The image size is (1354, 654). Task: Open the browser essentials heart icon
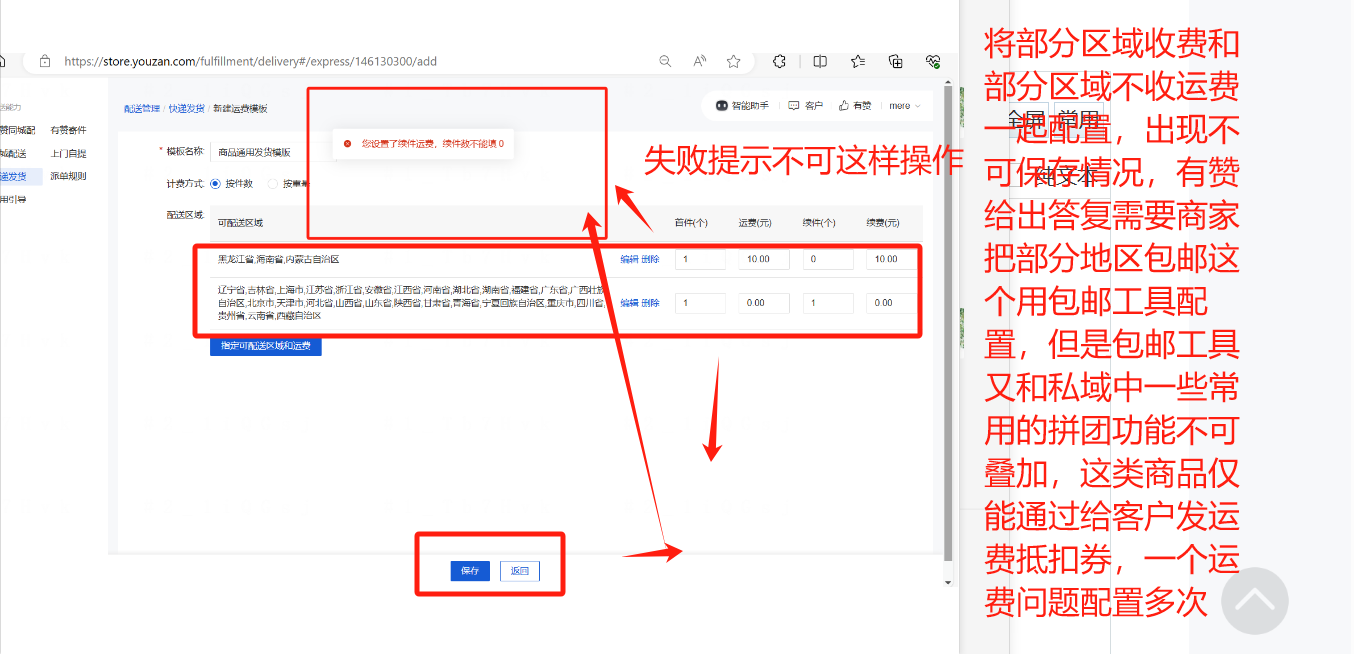click(x=933, y=61)
